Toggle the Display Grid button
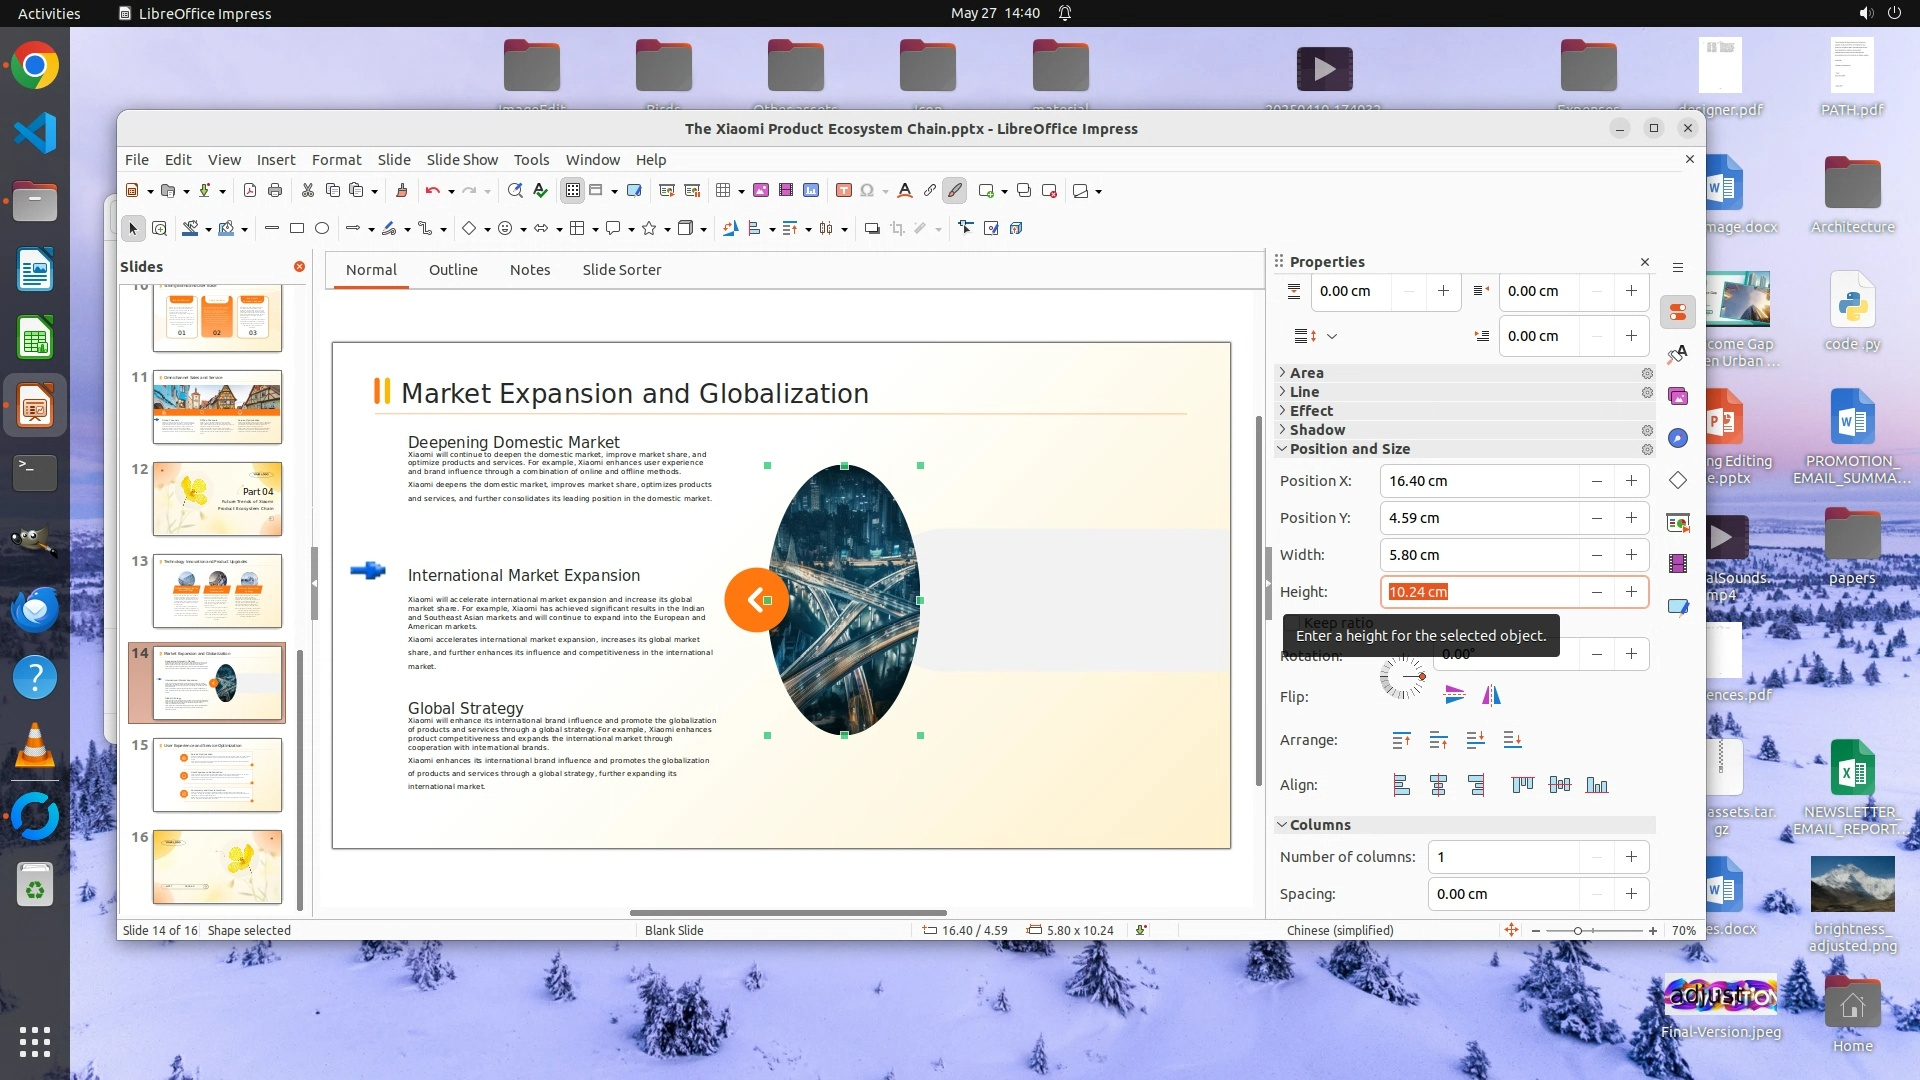This screenshot has width=1920, height=1080. (x=572, y=191)
